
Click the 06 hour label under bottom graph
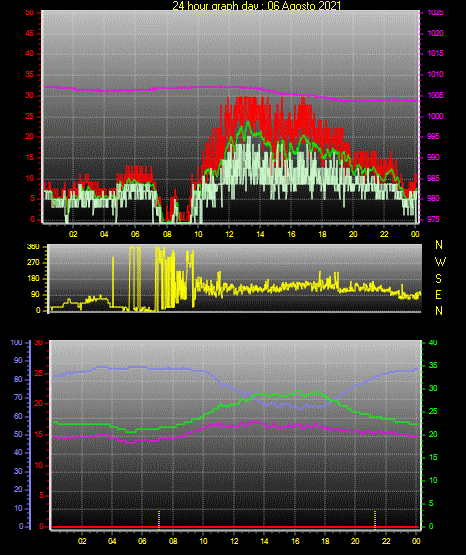(142, 541)
